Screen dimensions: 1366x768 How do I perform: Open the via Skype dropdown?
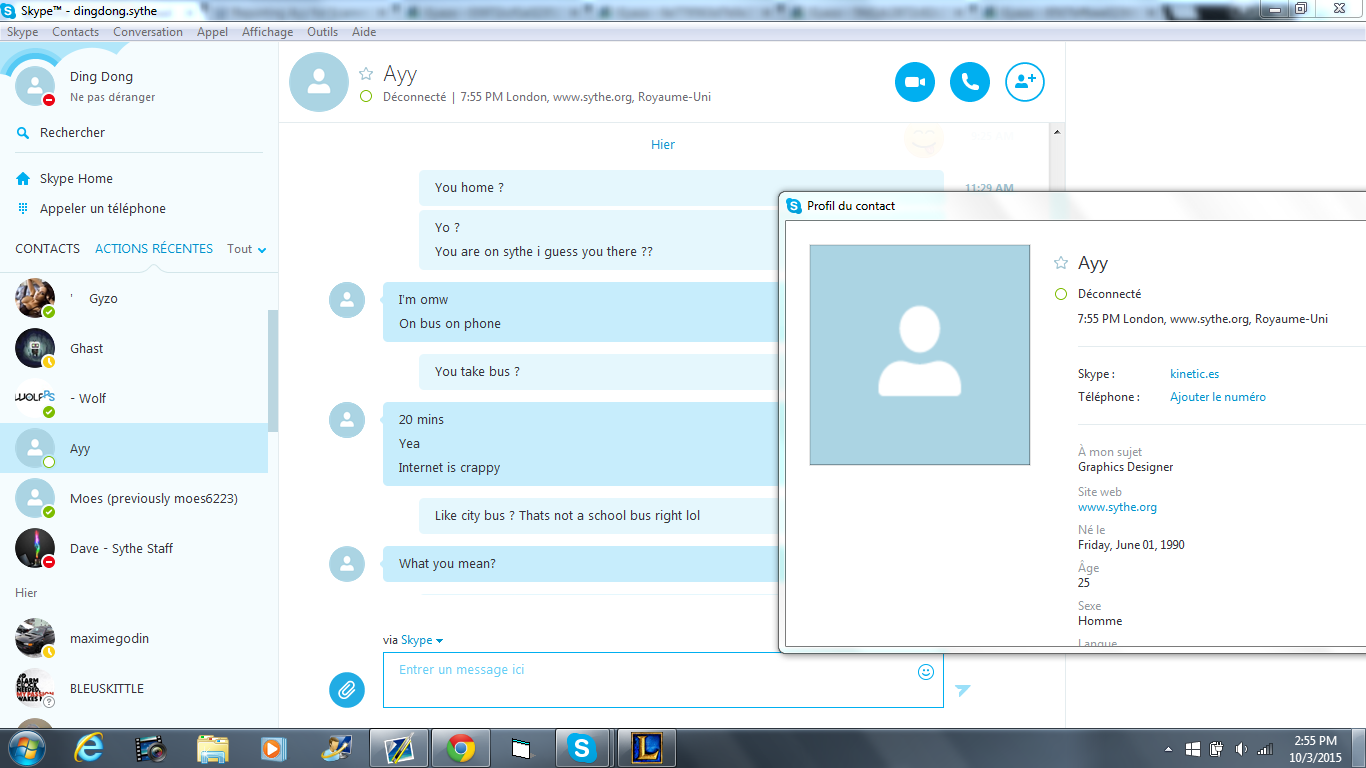click(422, 640)
